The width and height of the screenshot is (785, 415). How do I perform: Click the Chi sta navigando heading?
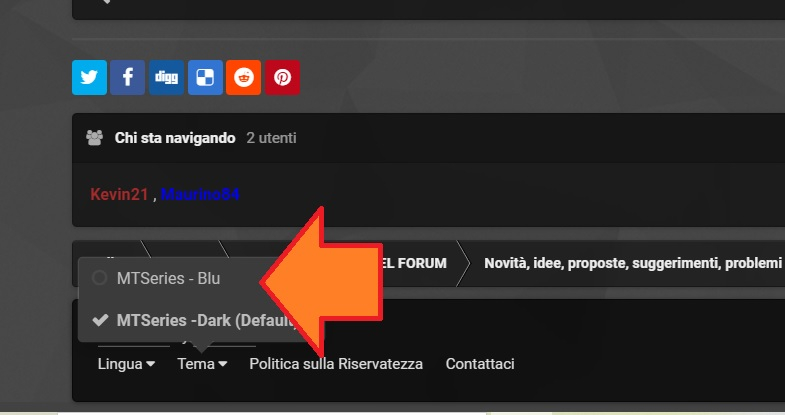tap(175, 138)
